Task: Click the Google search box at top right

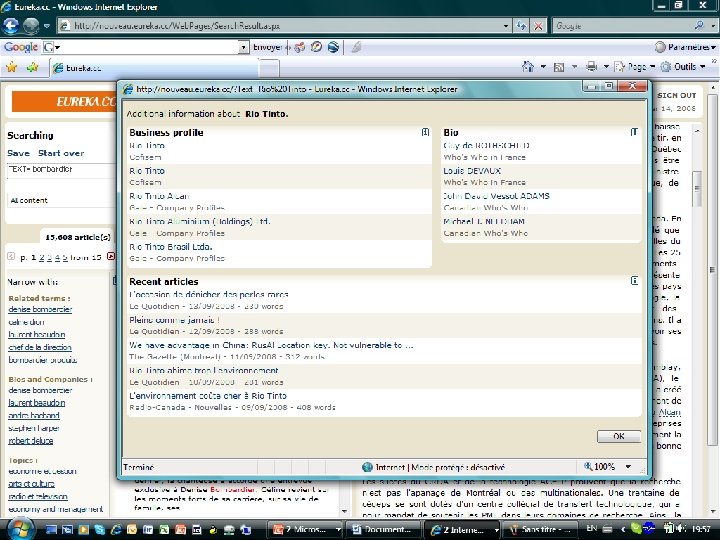Action: pyautogui.click(x=622, y=26)
